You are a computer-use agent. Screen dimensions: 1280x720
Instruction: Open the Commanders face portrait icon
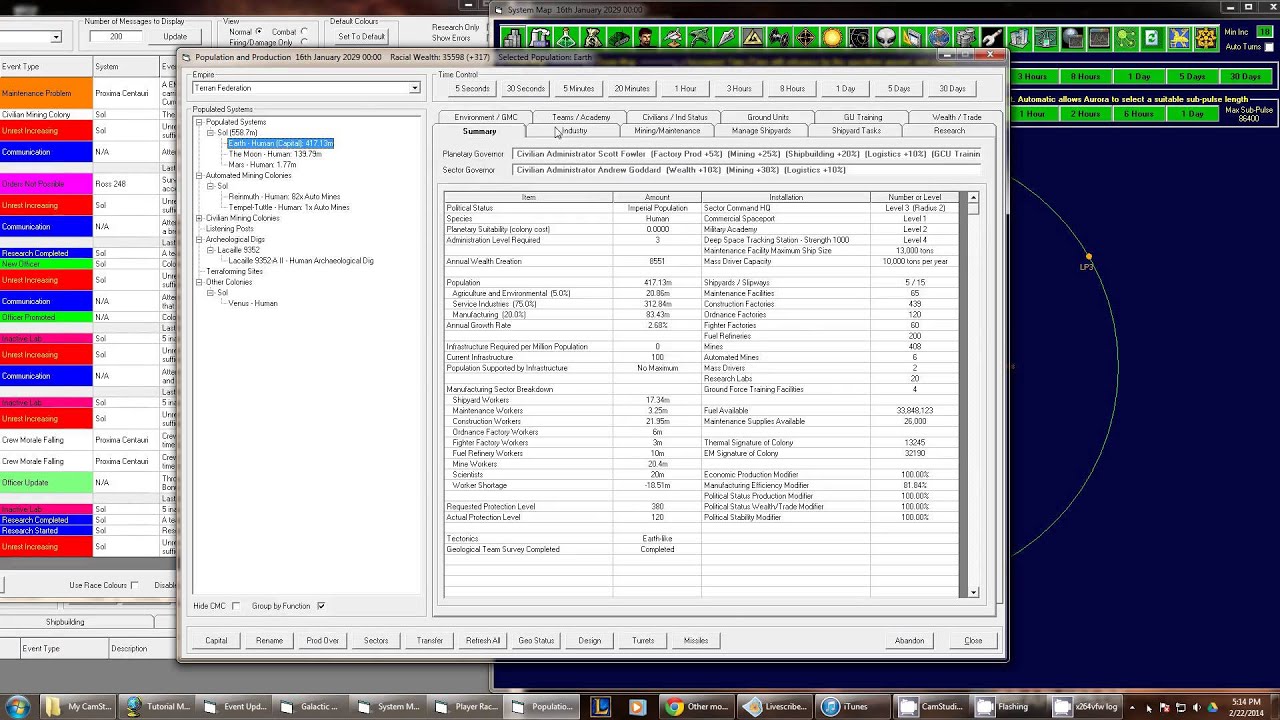click(x=645, y=38)
